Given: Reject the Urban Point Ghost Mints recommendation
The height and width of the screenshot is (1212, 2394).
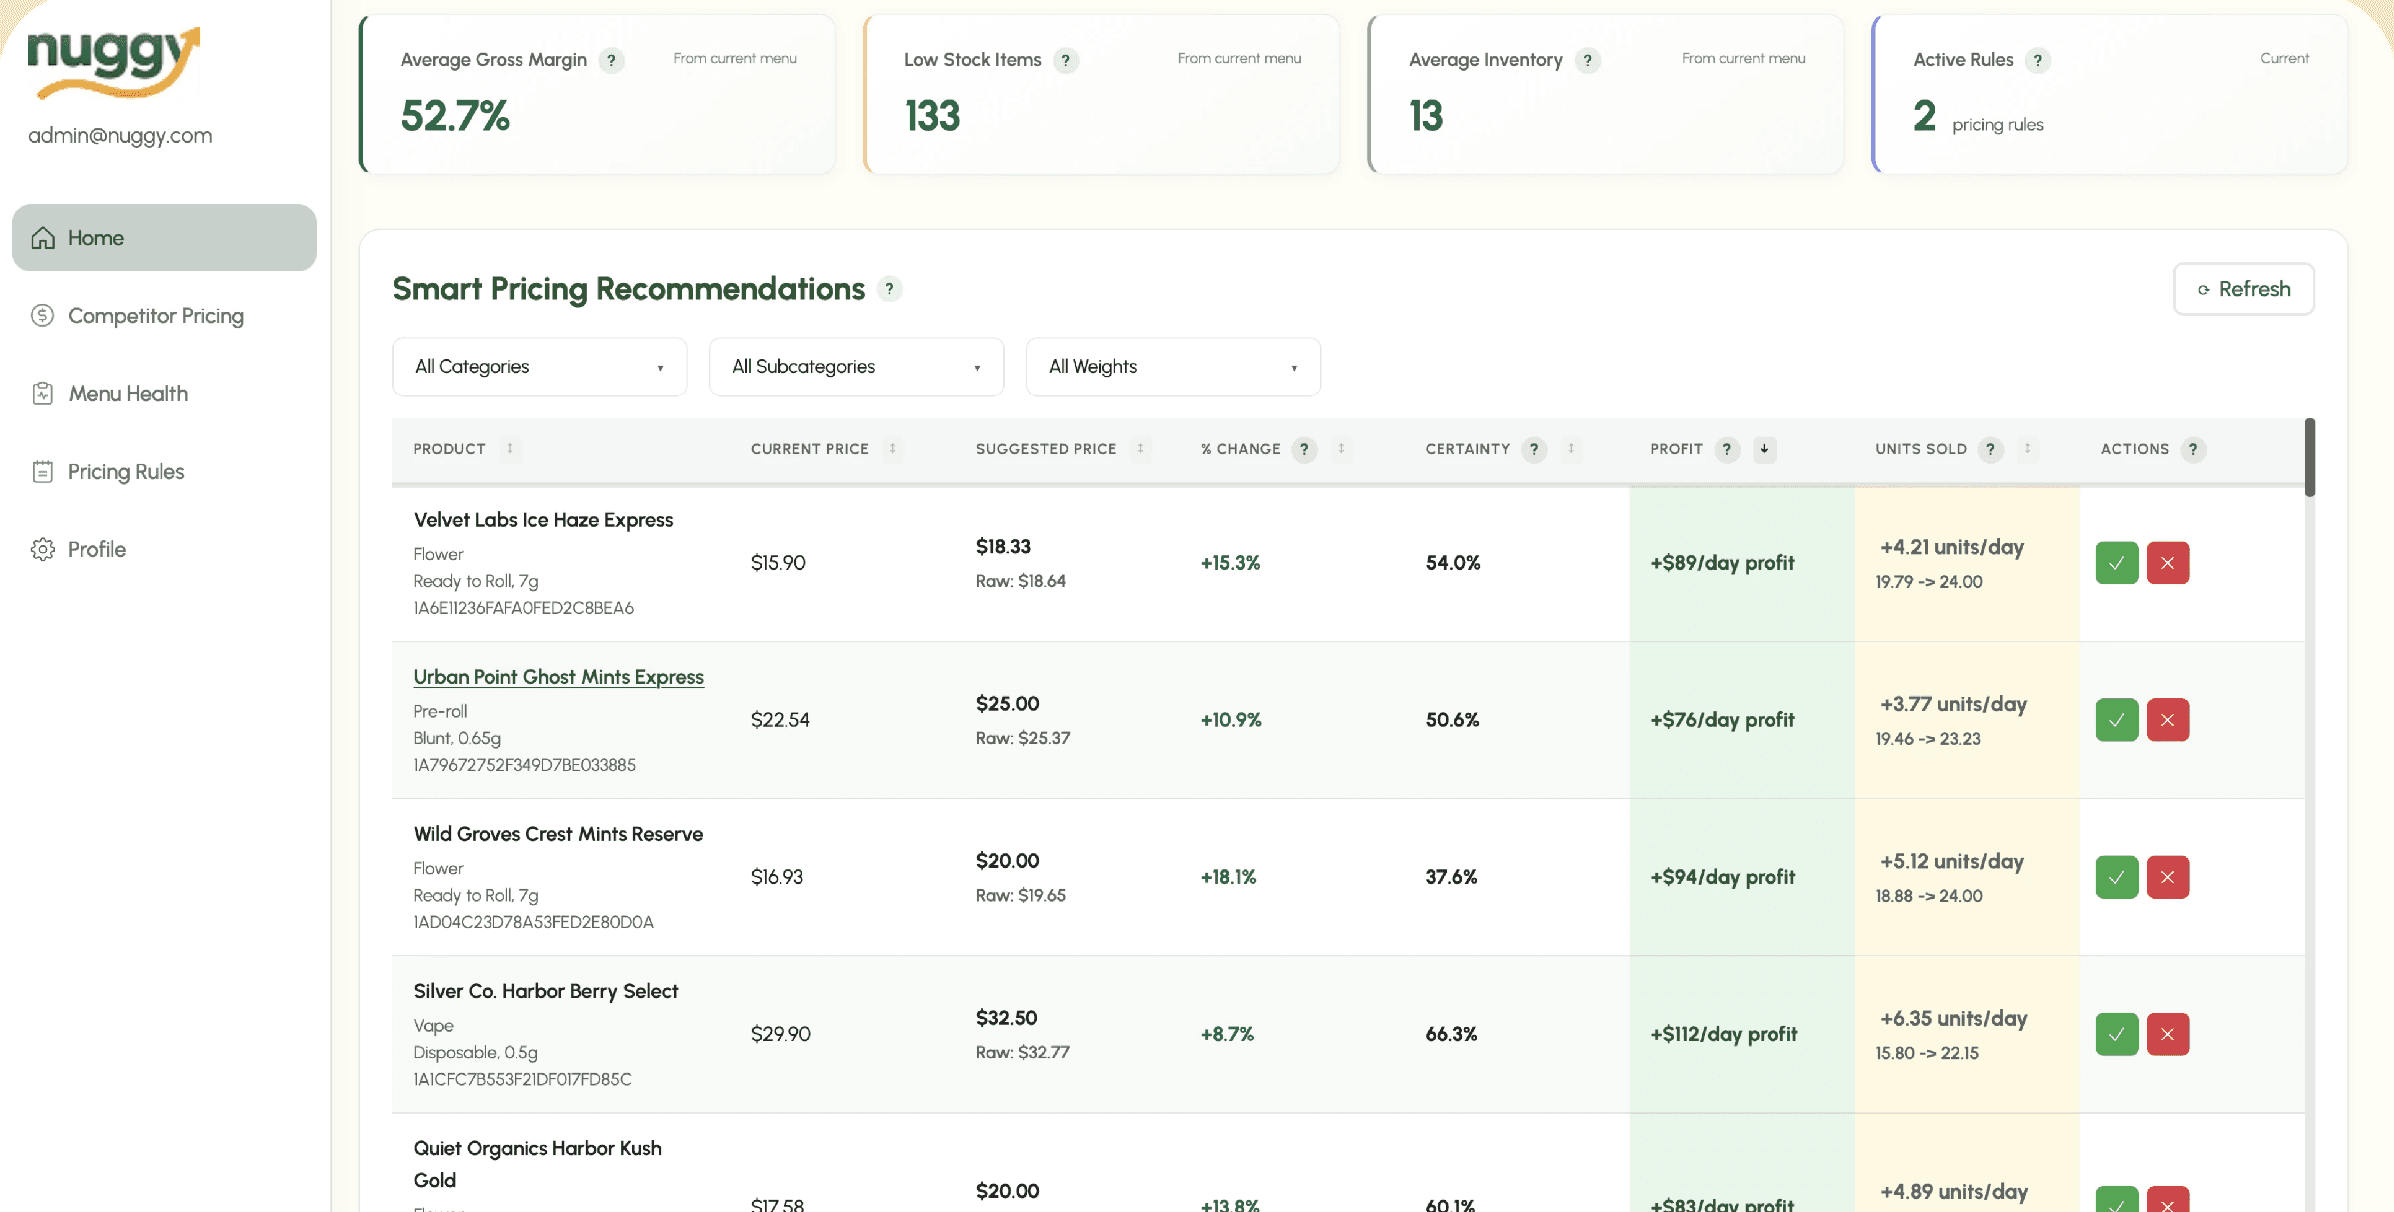Looking at the screenshot, I should [2167, 720].
